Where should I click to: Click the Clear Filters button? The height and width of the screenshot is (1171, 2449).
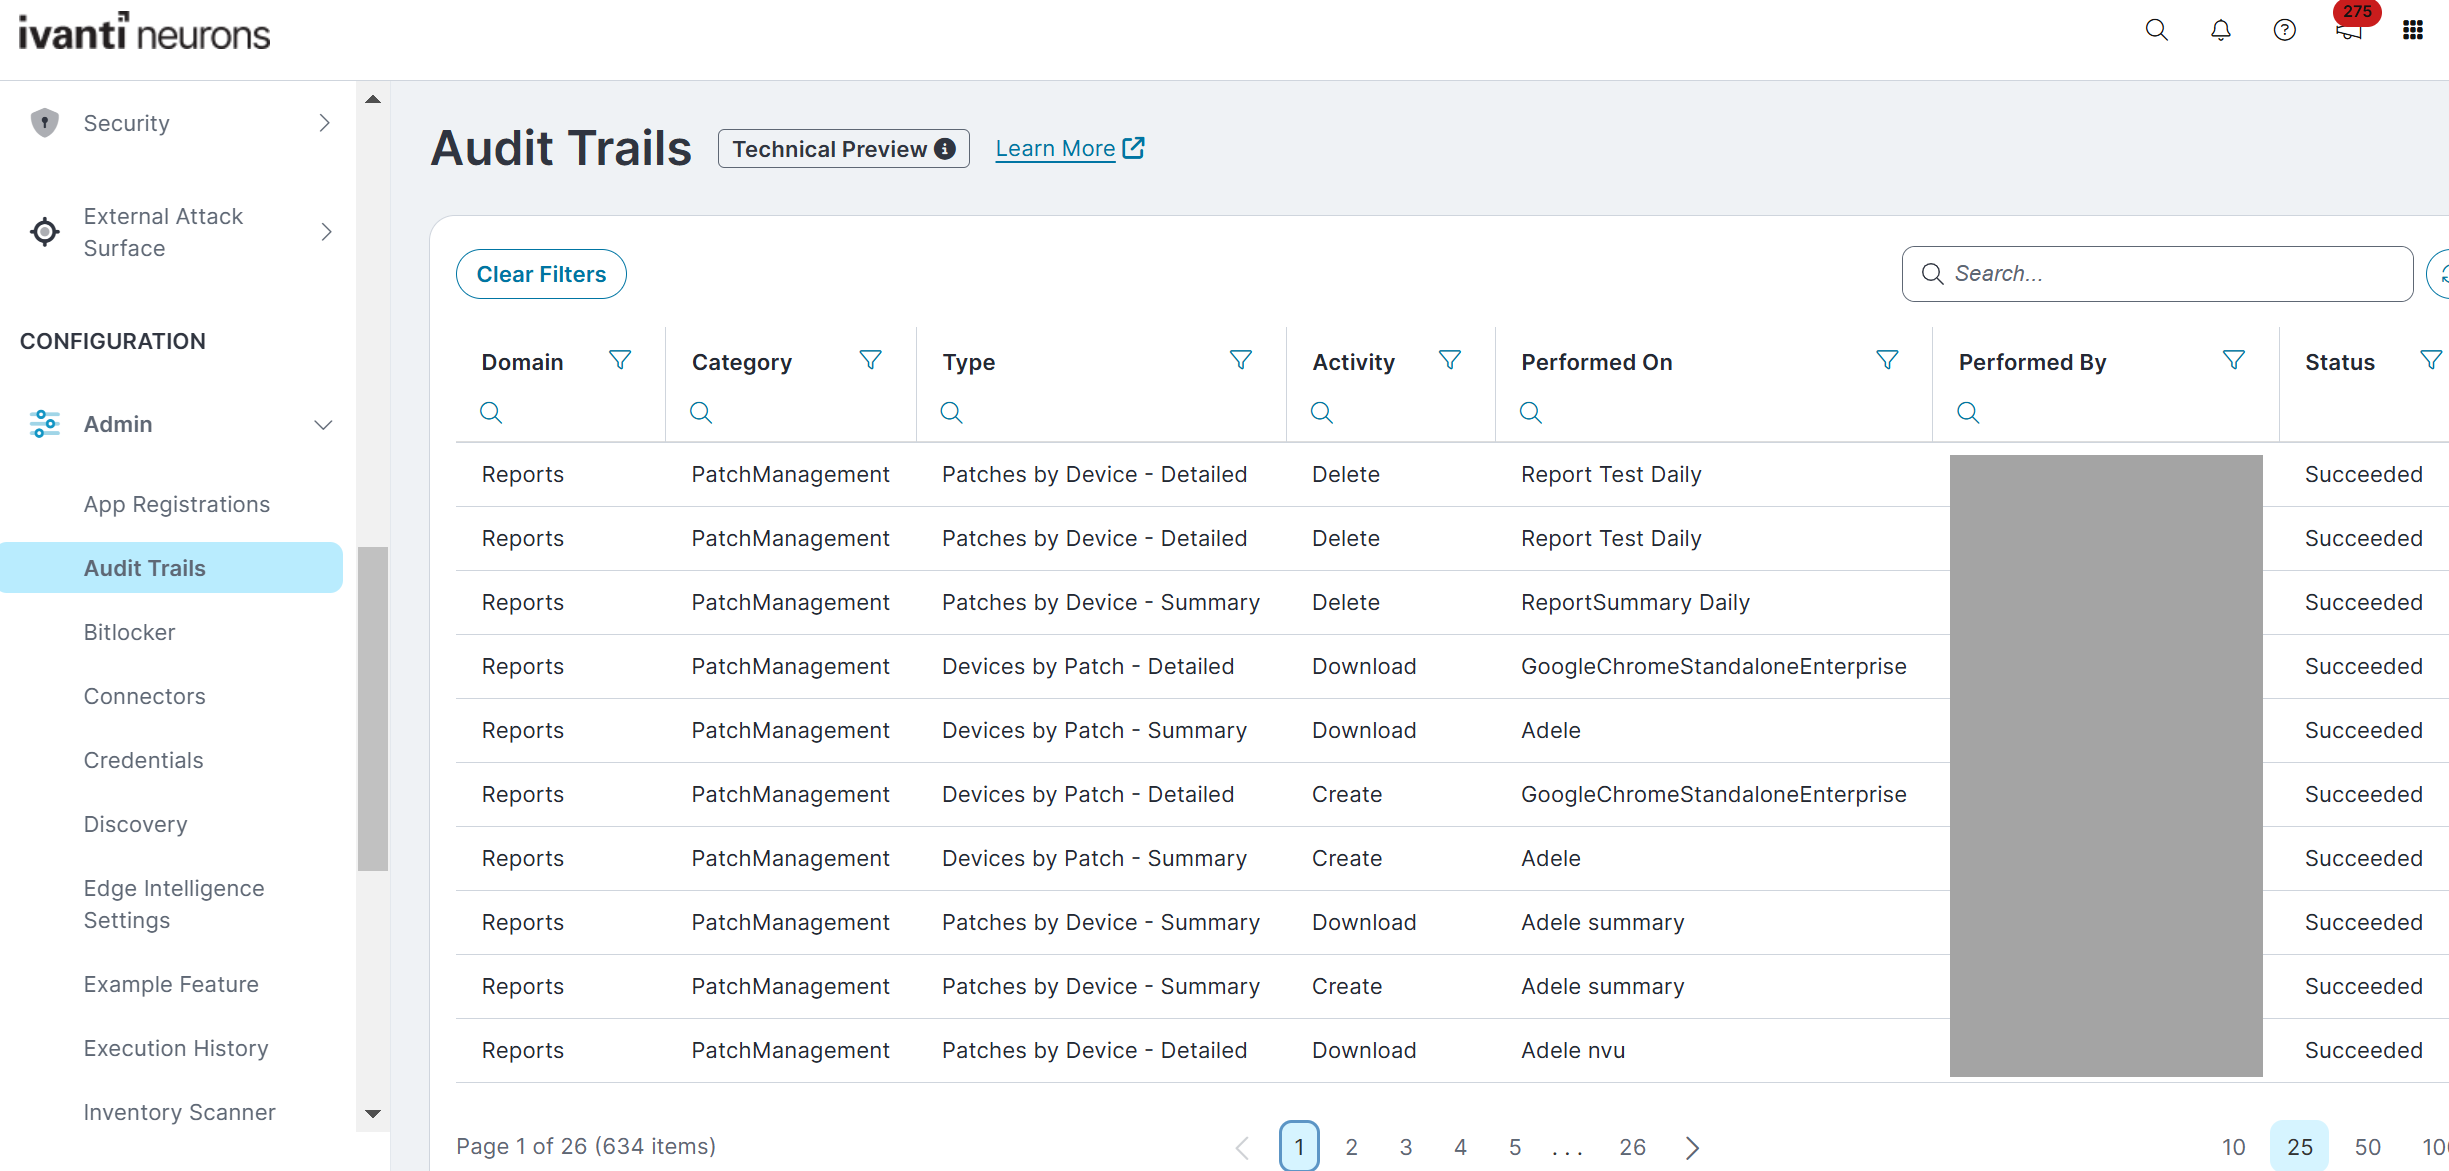click(541, 274)
